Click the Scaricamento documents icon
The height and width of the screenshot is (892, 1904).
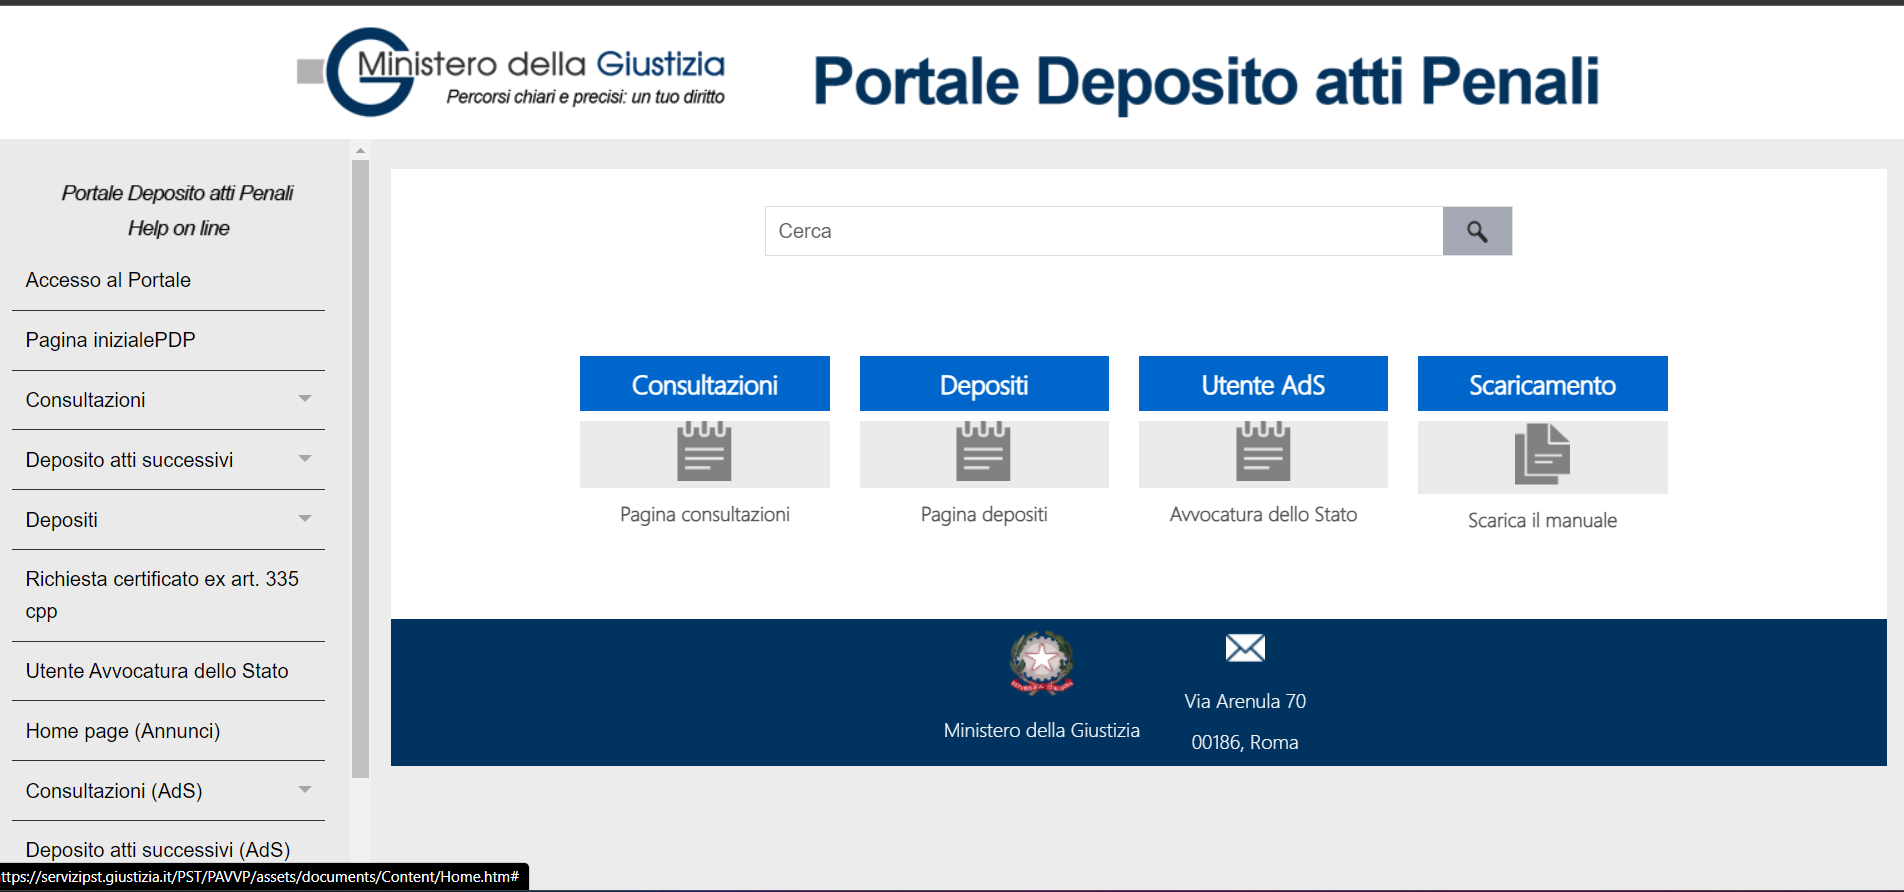[x=1542, y=454]
